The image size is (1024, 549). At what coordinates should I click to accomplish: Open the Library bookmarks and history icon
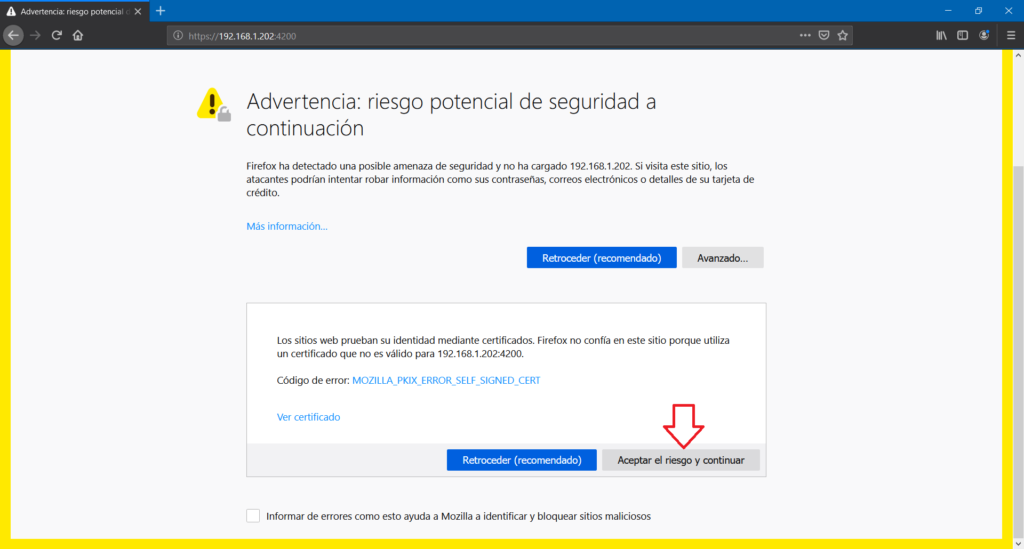(941, 35)
